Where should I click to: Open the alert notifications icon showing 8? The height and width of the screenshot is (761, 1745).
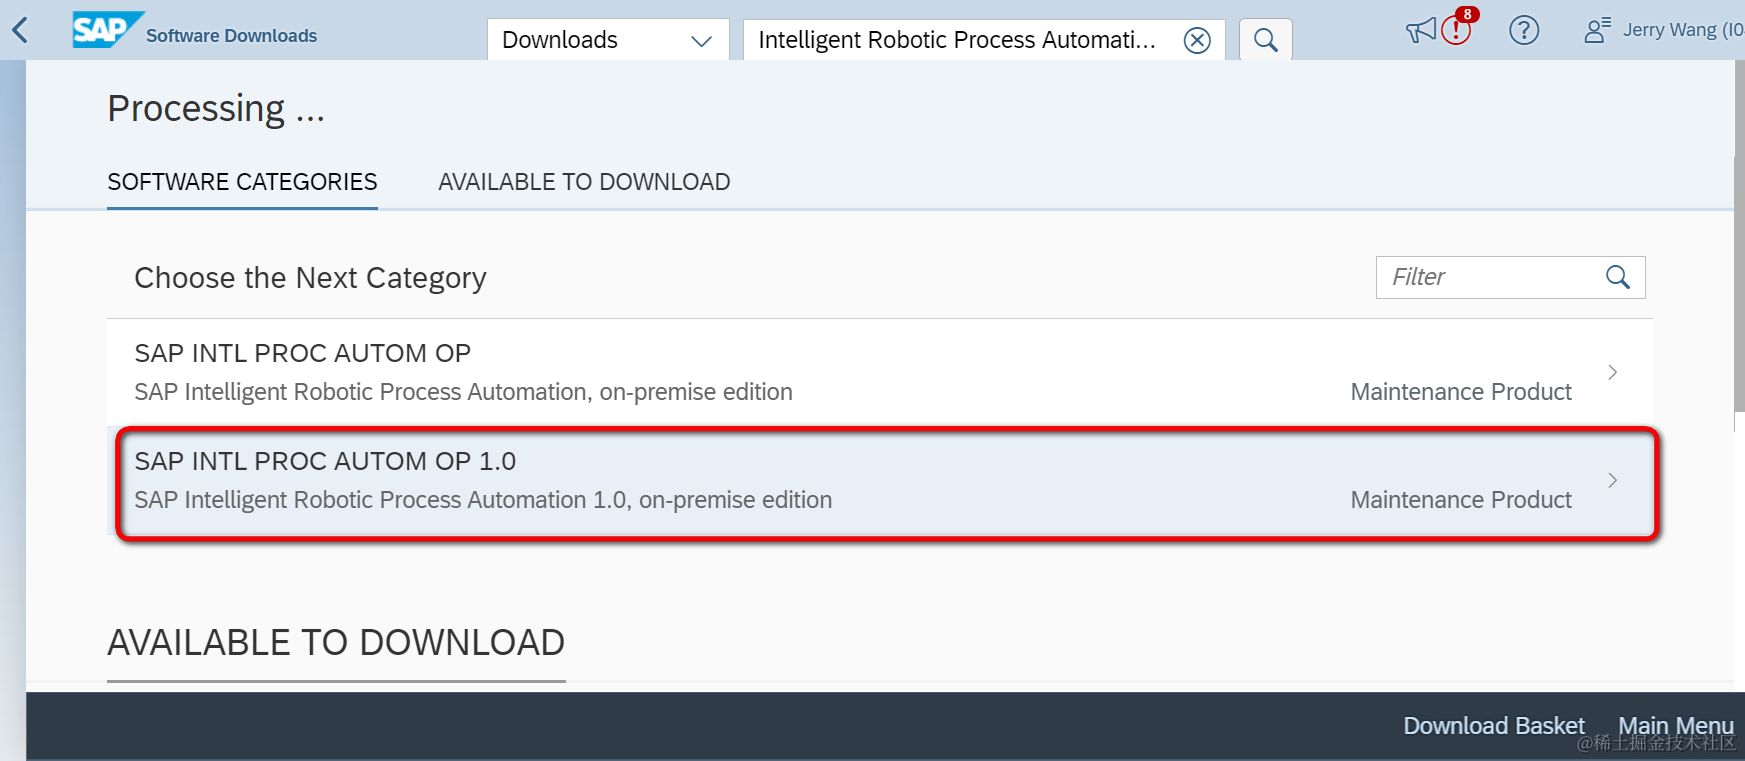(1458, 28)
